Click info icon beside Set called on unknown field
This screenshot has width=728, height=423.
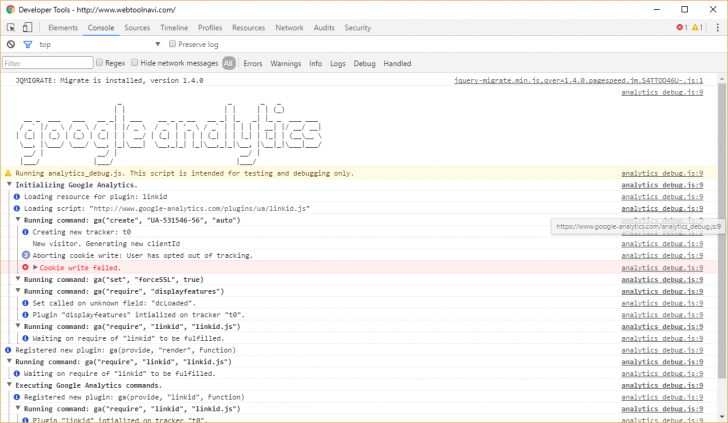pos(26,303)
